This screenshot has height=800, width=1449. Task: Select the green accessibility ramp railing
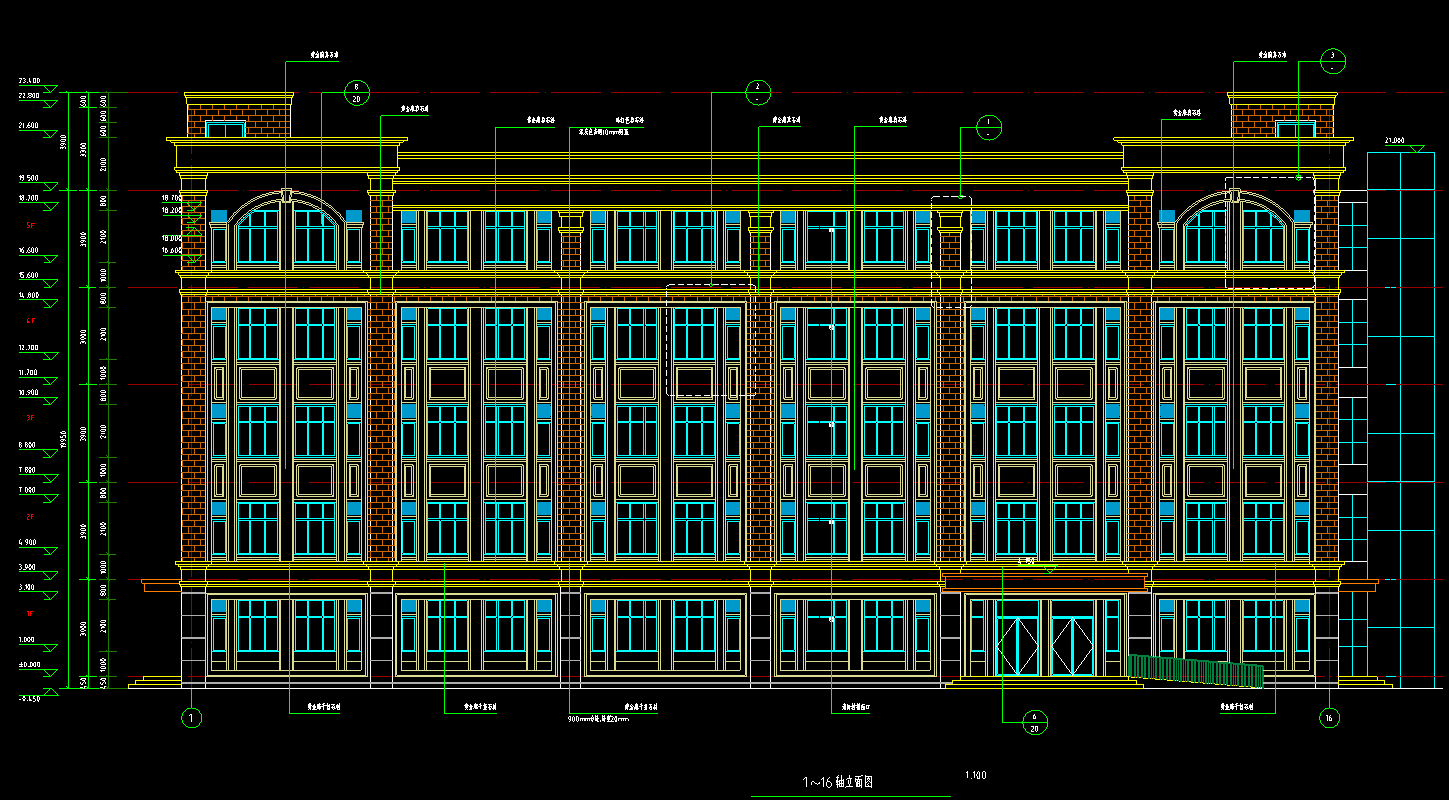[x=1195, y=671]
